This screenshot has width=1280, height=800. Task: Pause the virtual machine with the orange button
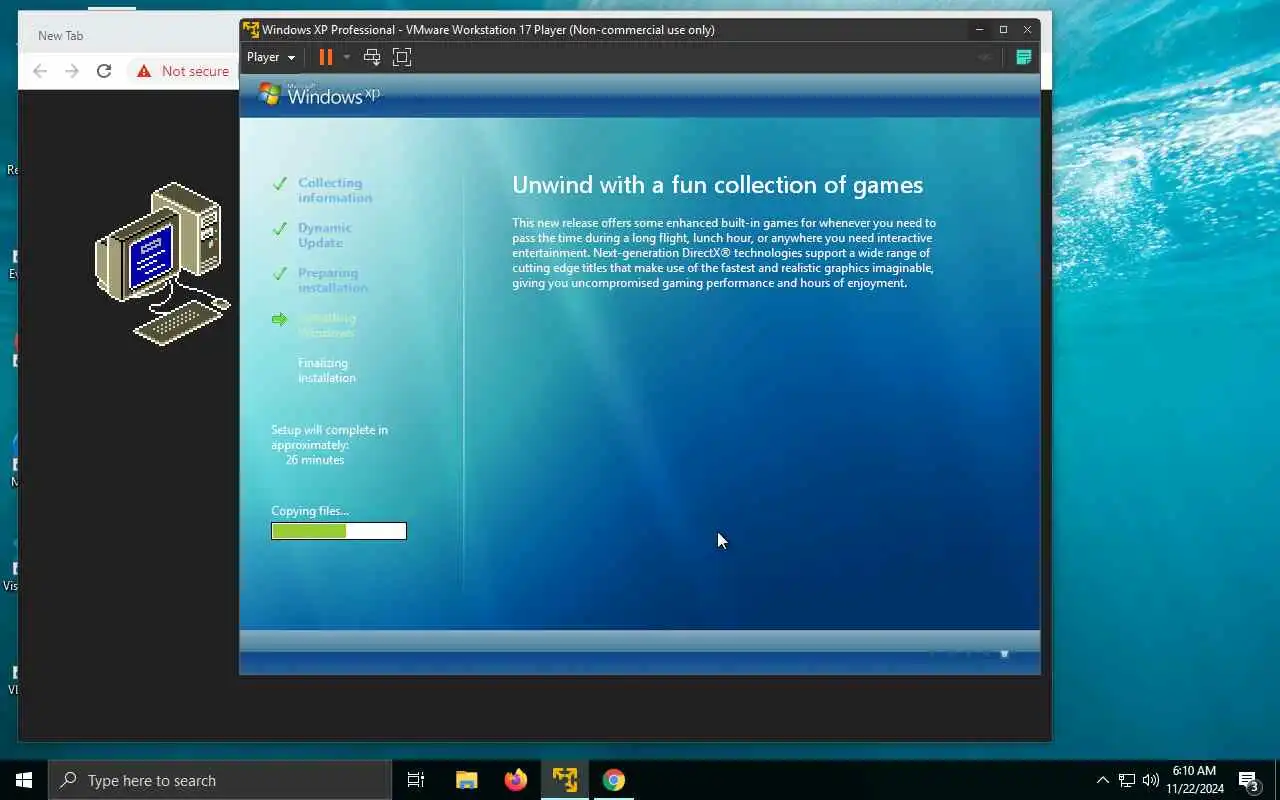pos(325,57)
